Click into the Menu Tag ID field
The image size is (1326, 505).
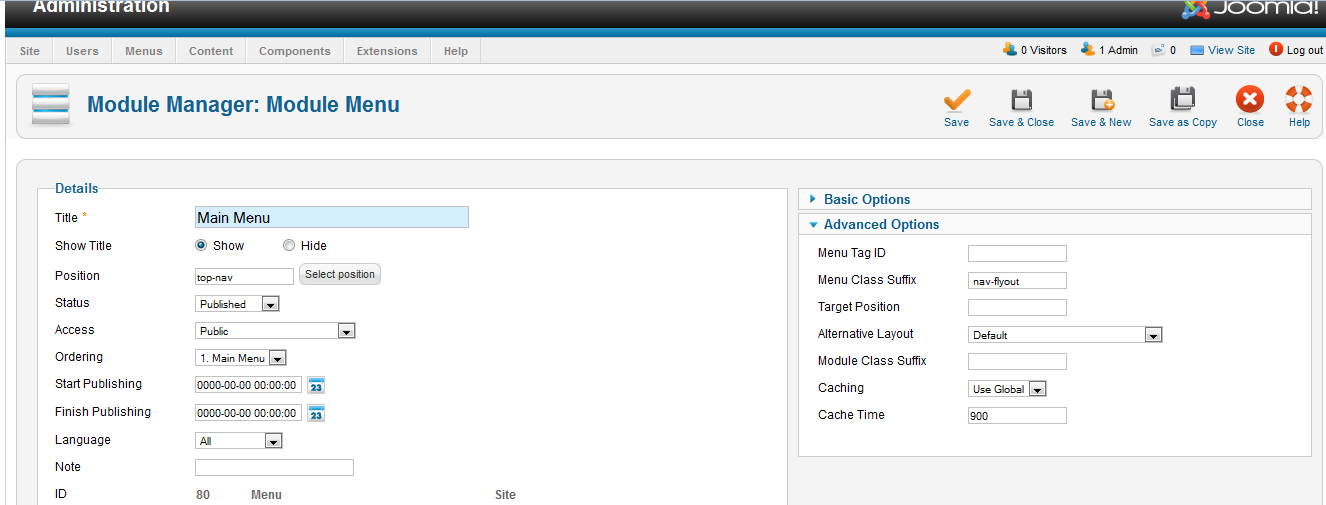[x=1017, y=254]
